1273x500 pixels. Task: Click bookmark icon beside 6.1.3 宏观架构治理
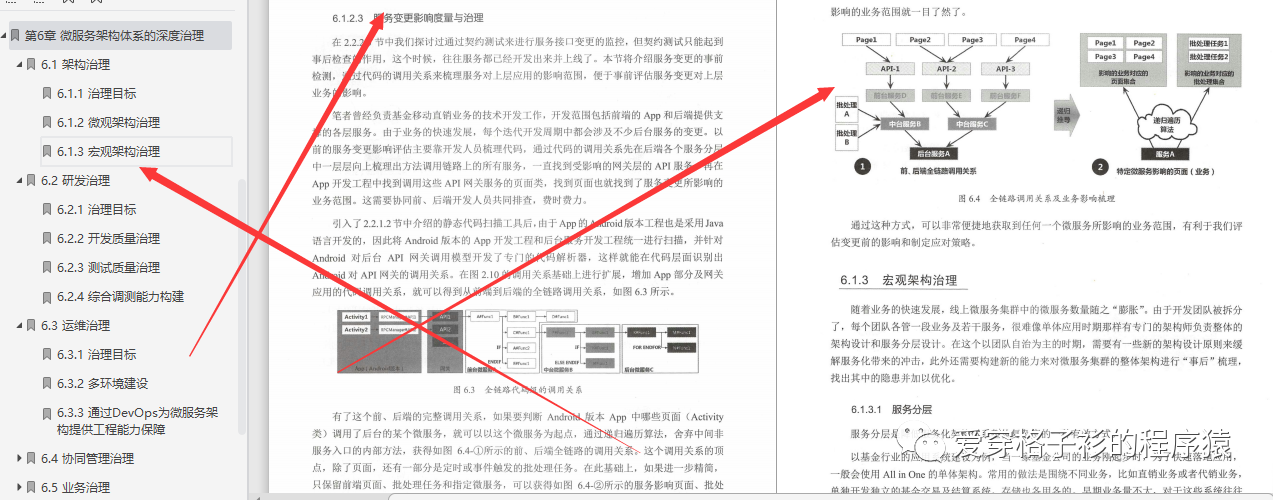46,152
